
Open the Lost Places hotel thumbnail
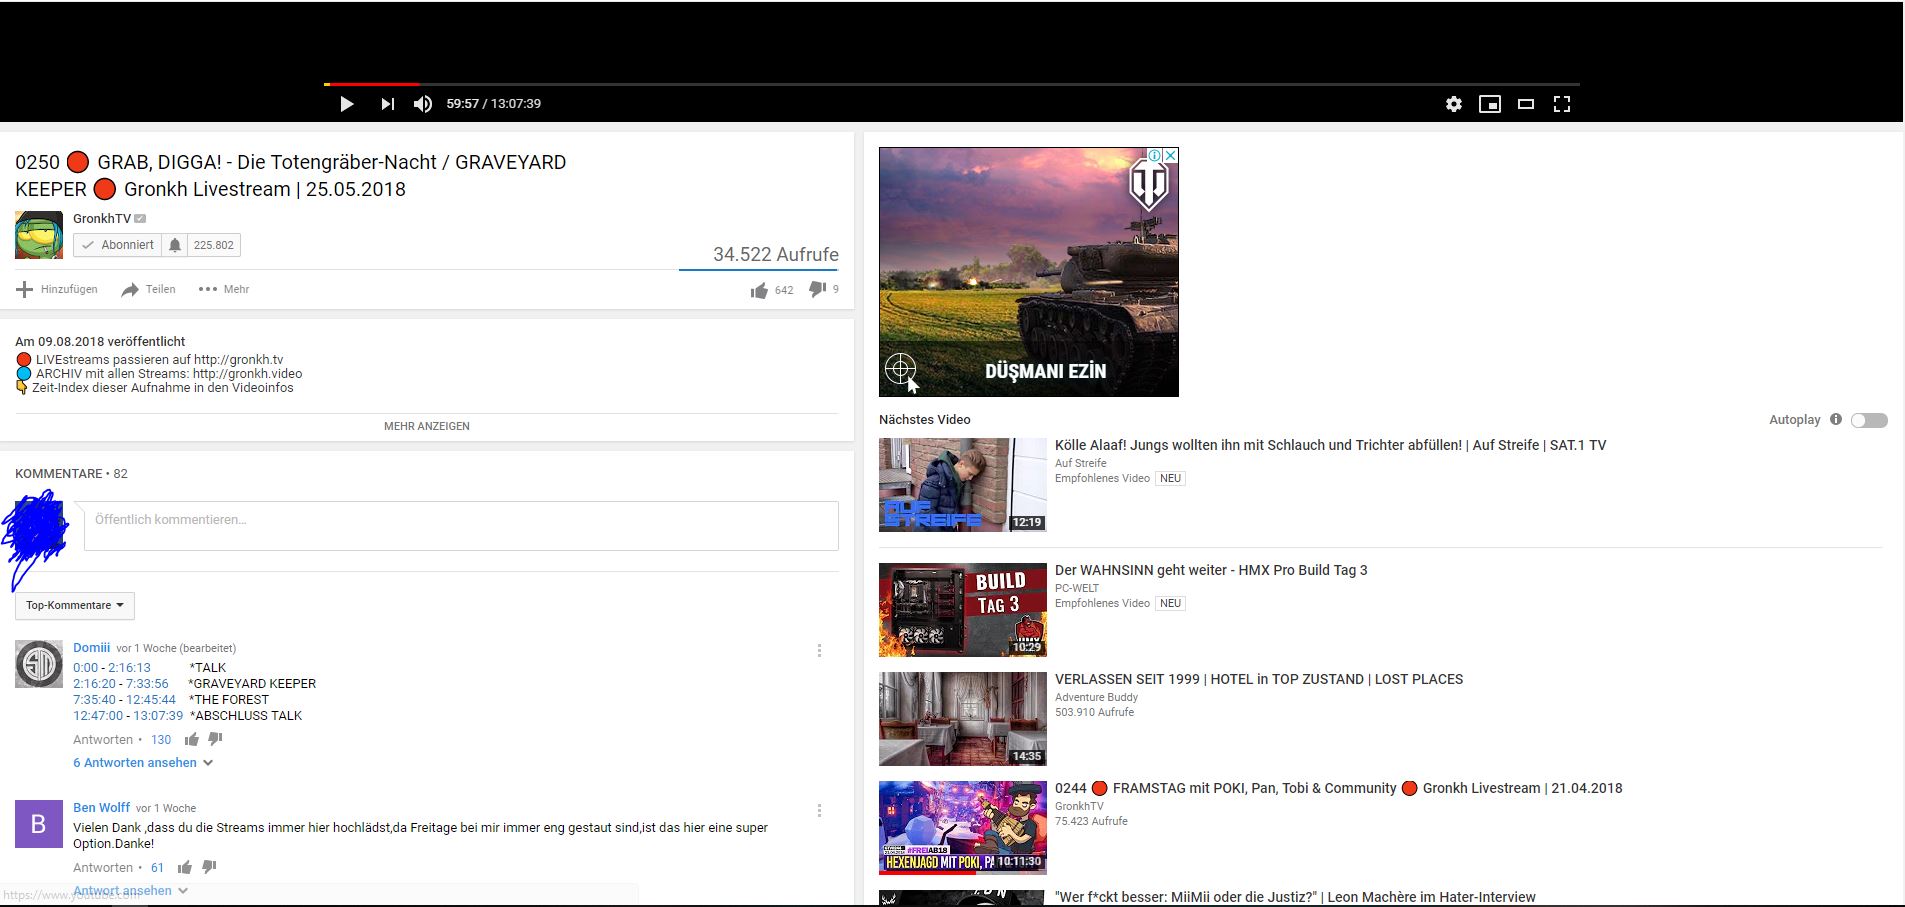(963, 719)
